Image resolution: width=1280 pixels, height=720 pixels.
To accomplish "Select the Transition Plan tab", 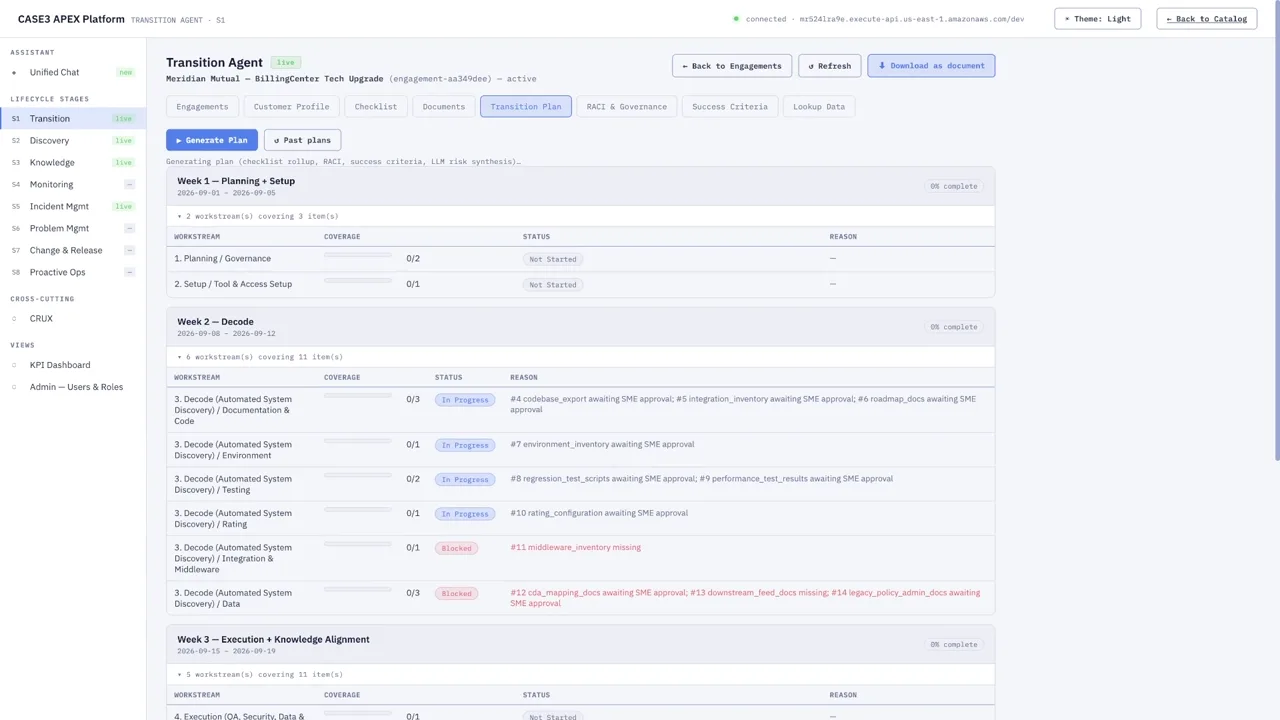I will 526,106.
